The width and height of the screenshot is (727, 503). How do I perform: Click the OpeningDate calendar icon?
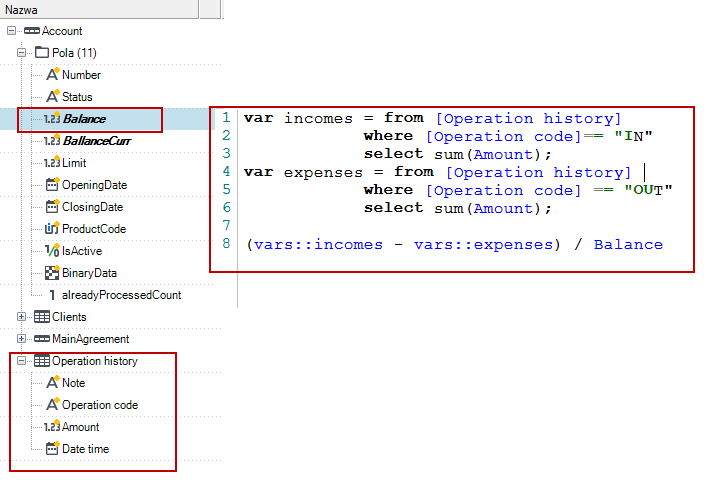[52, 185]
